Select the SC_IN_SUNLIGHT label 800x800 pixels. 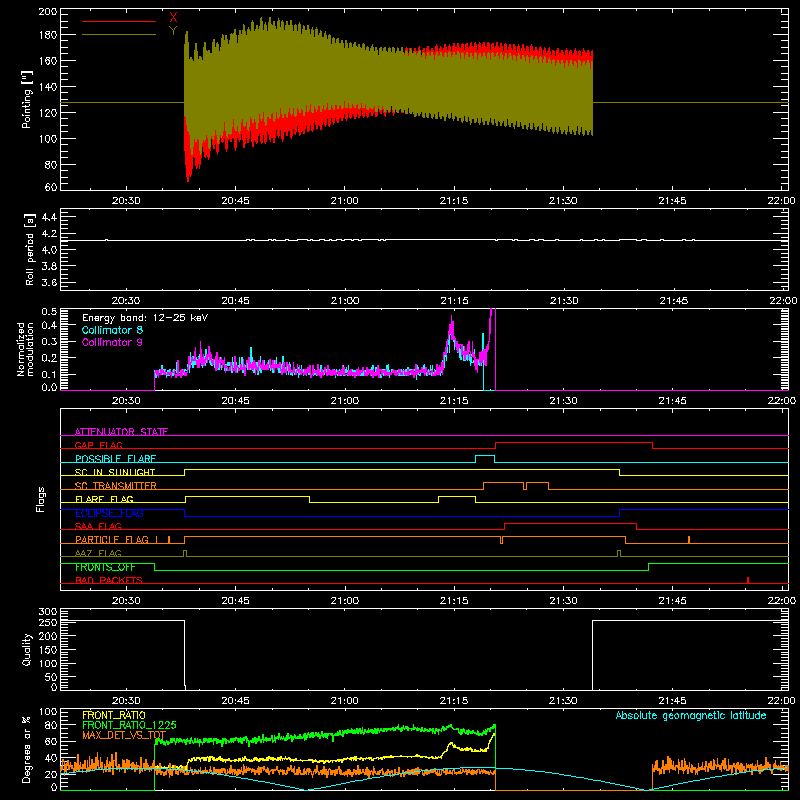coord(115,472)
